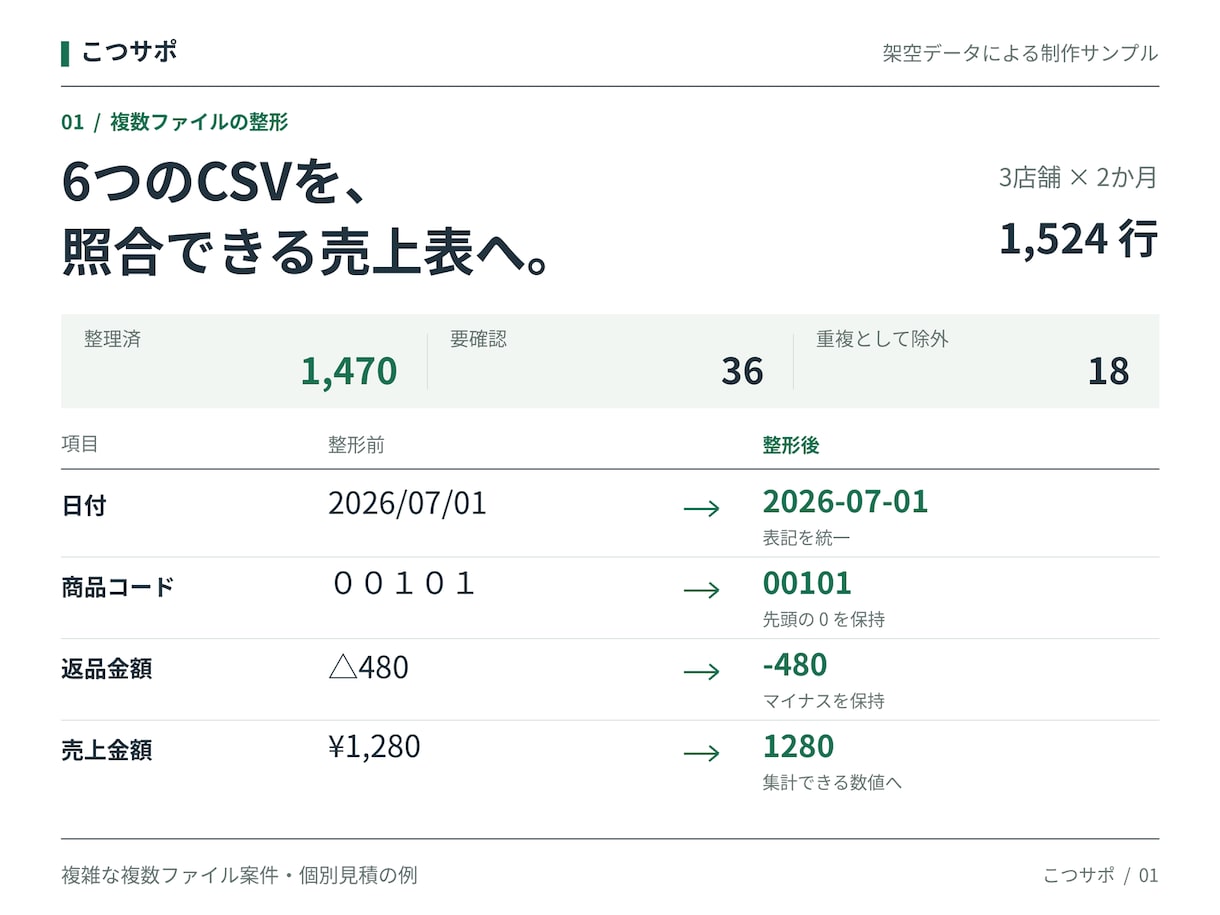Click the 売上金額 row label
1220x915 pixels.
107,750
